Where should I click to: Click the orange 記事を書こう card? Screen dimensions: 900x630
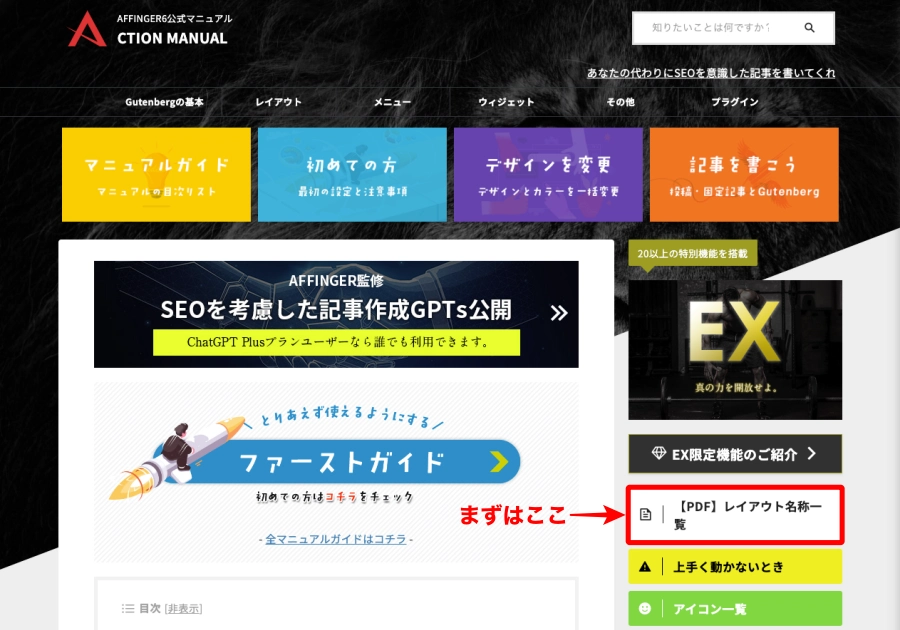(x=744, y=174)
